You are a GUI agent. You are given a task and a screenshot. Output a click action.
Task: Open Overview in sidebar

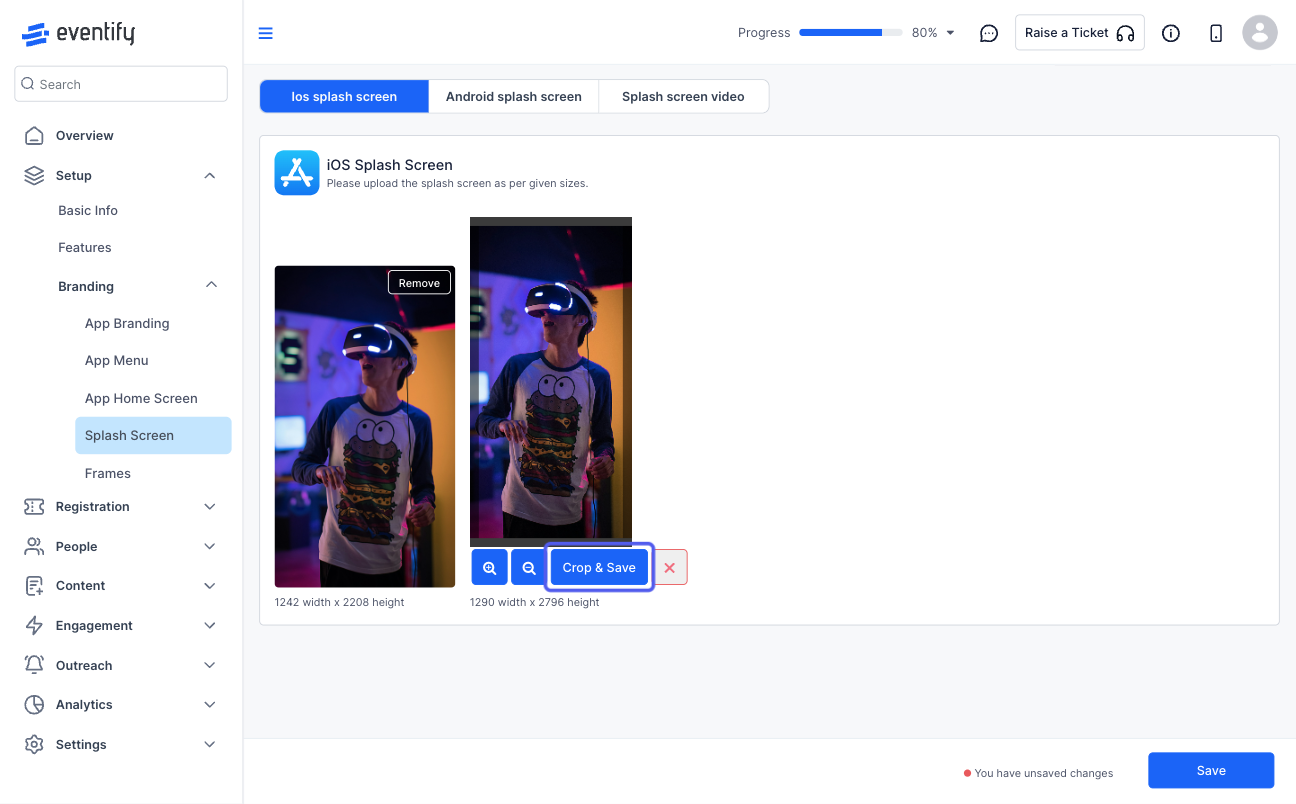85,136
